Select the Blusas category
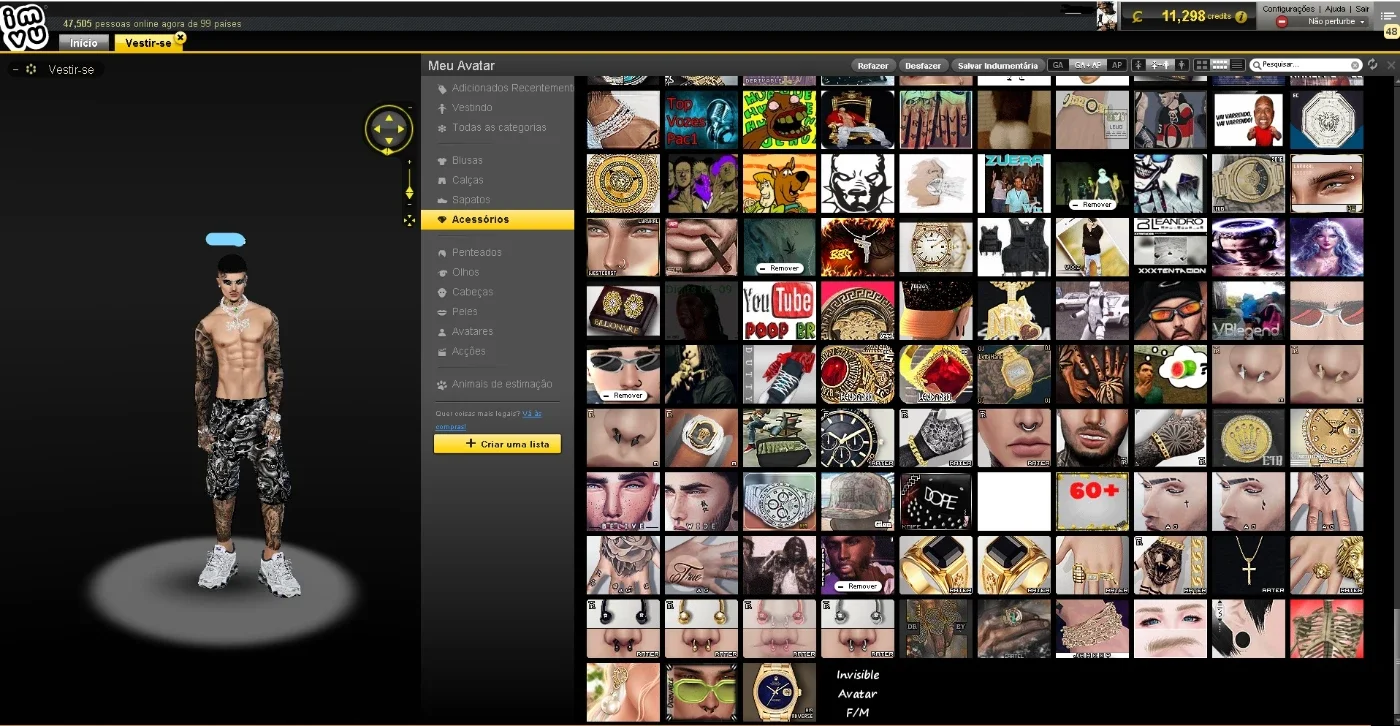The height and width of the screenshot is (726, 1400). tap(467, 160)
